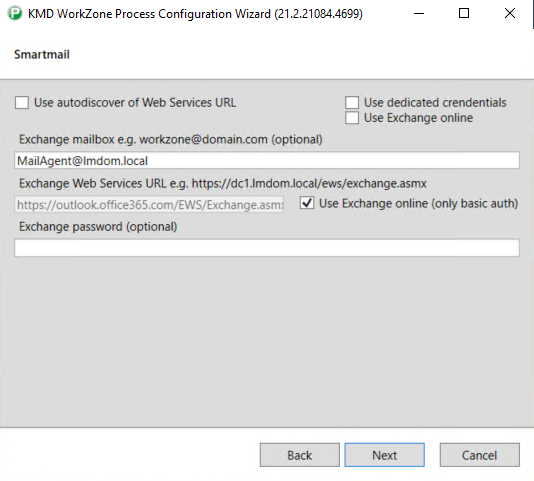Proceed with the Next button
This screenshot has width=534, height=481.
pos(384,455)
